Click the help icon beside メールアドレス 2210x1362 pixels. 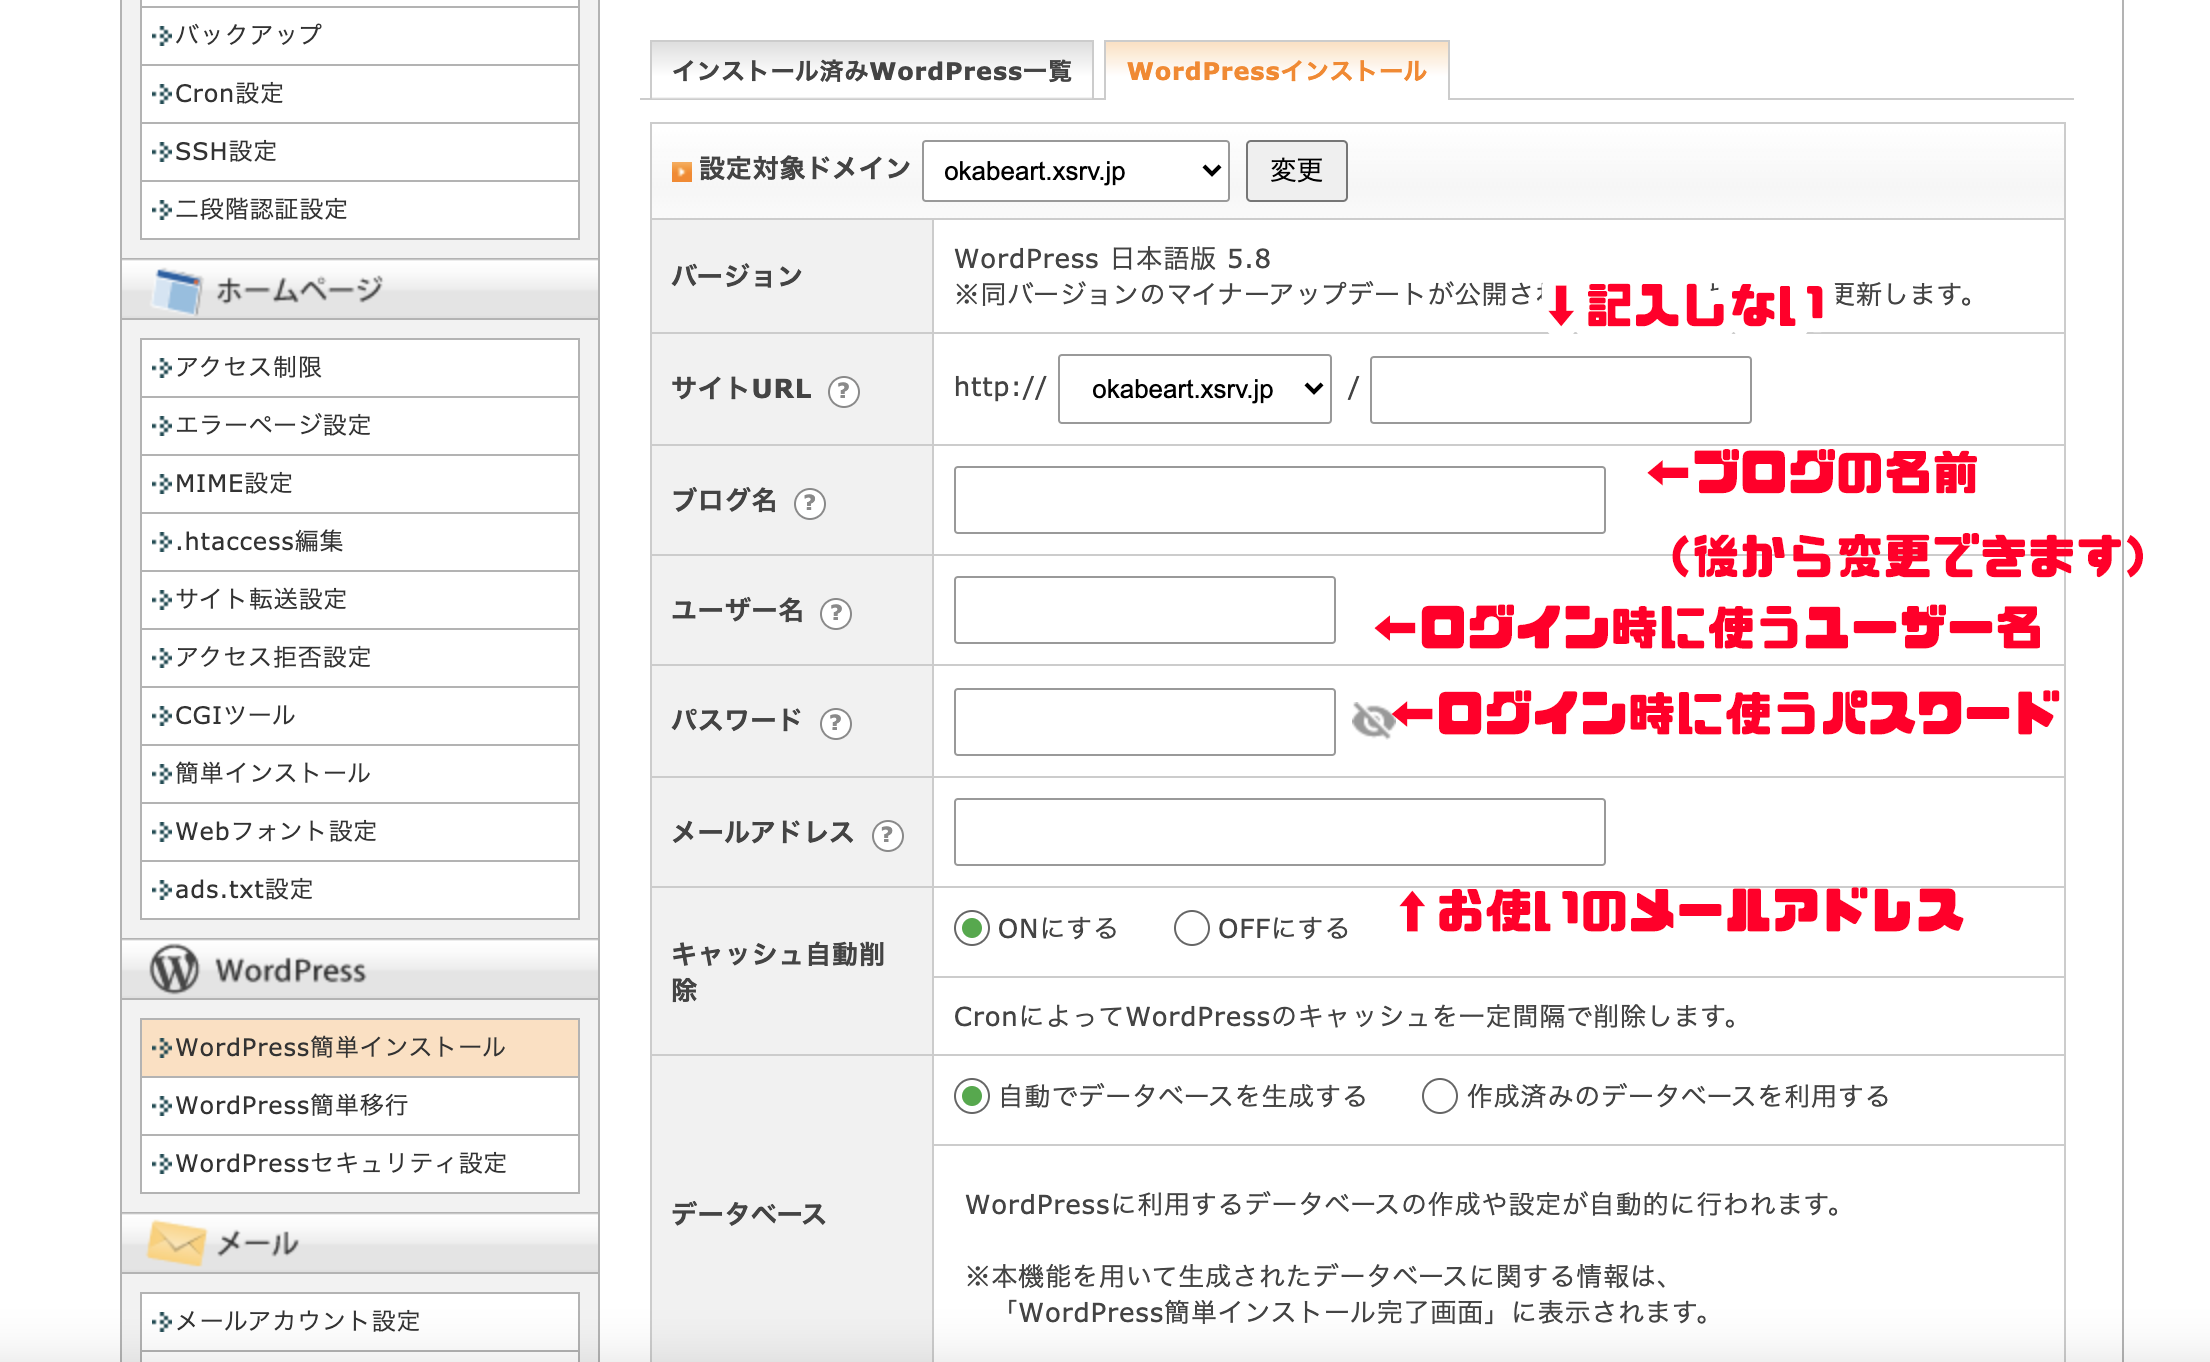coord(887,835)
